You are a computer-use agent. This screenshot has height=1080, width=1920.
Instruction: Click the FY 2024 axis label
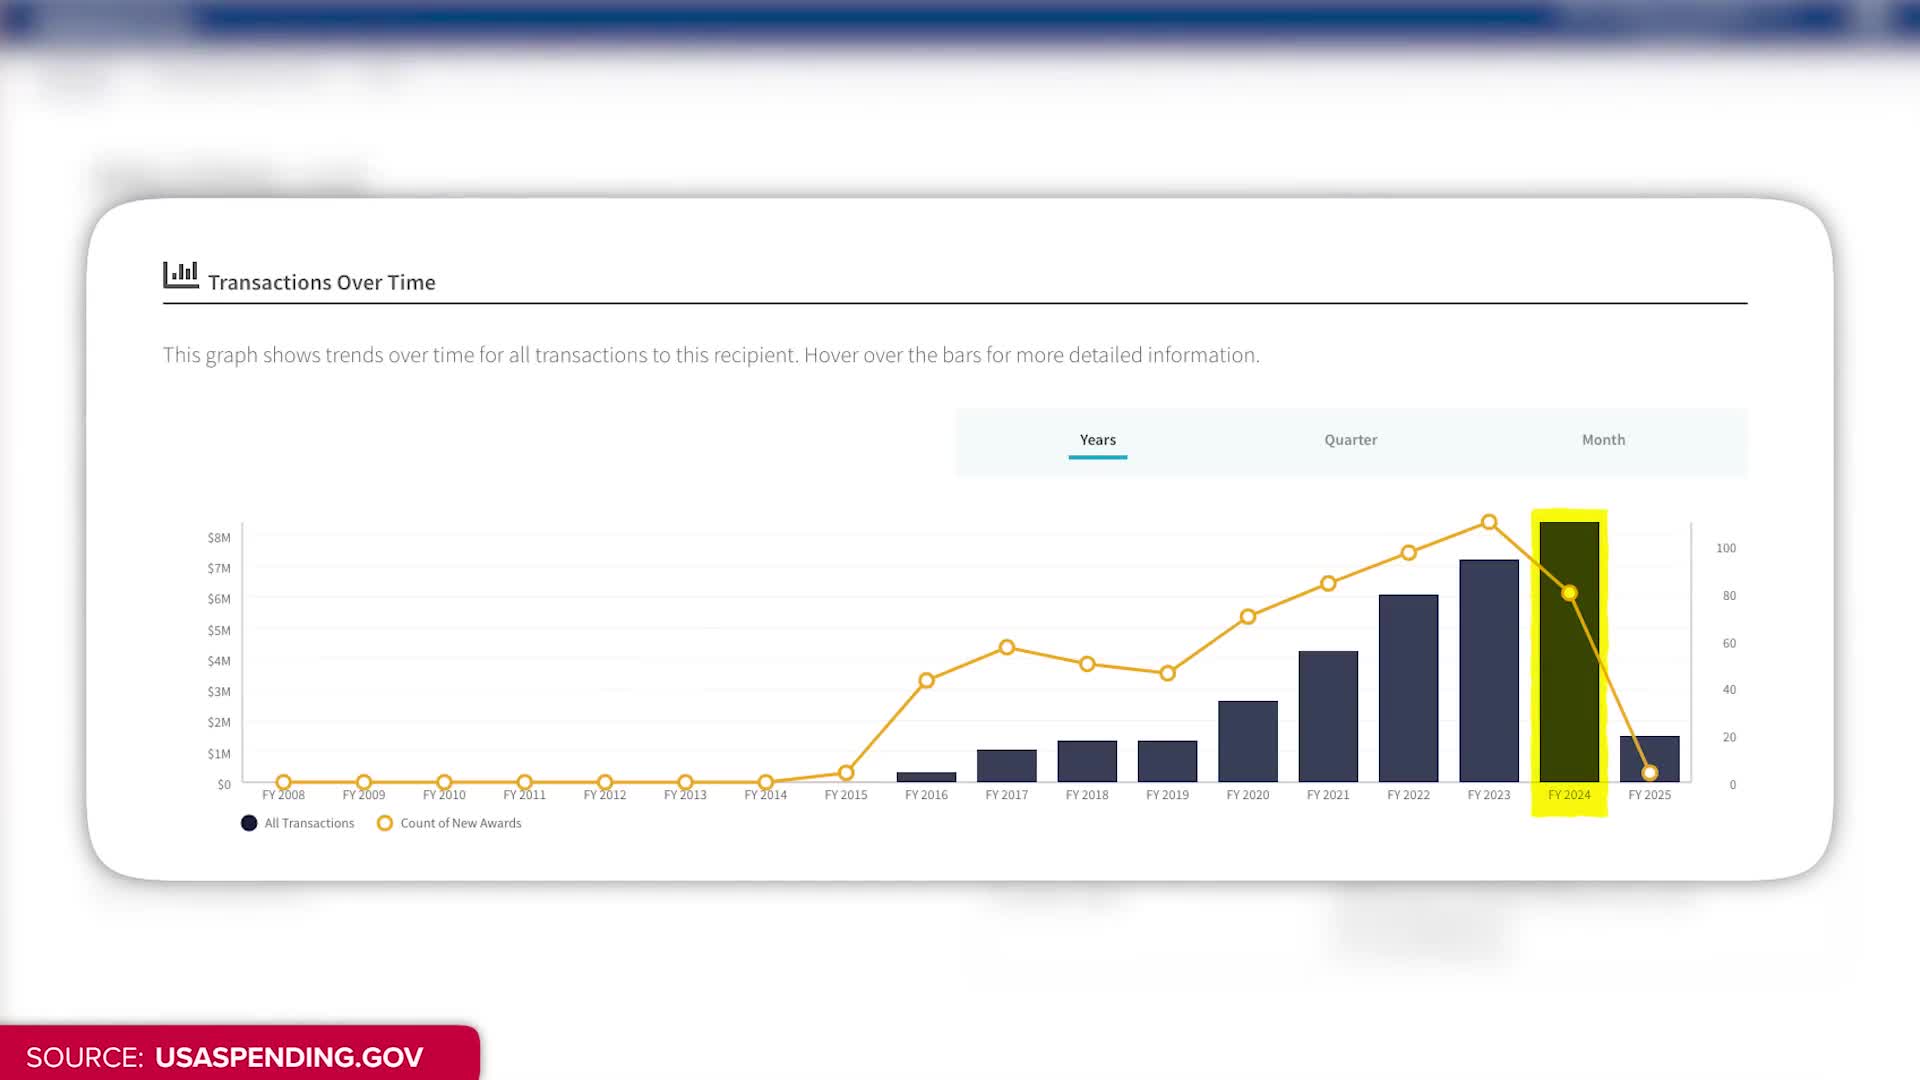(1569, 795)
